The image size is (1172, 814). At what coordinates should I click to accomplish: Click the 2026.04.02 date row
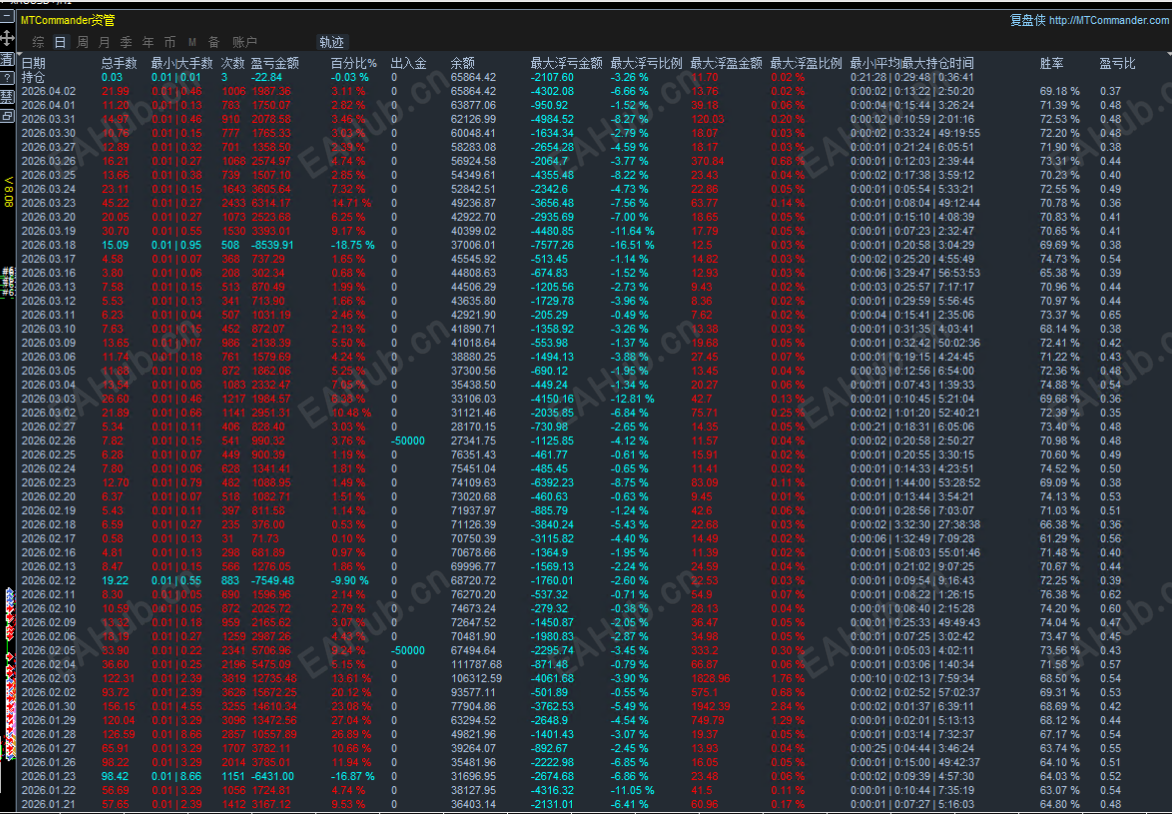[49, 91]
